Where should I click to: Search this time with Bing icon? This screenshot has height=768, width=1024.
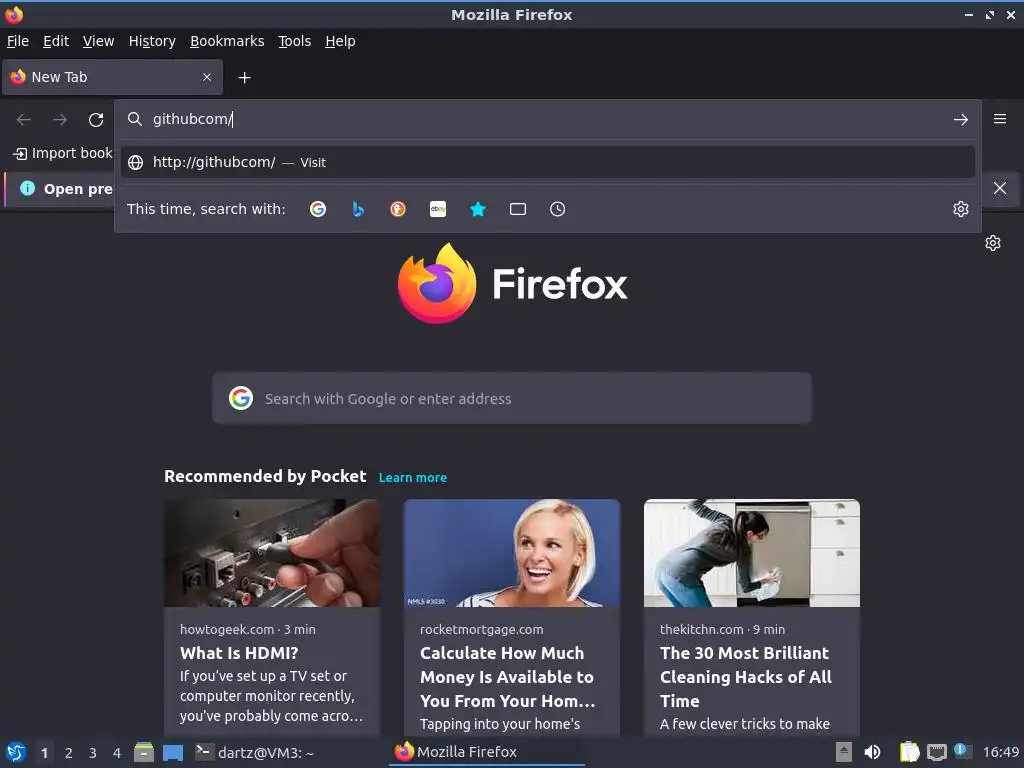tap(358, 209)
